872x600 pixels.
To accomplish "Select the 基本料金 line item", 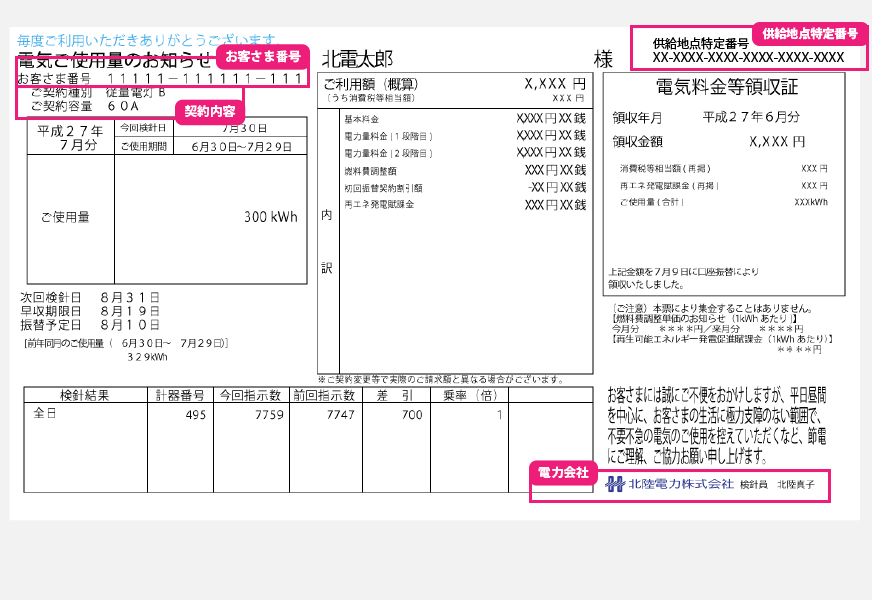I will pyautogui.click(x=361, y=119).
